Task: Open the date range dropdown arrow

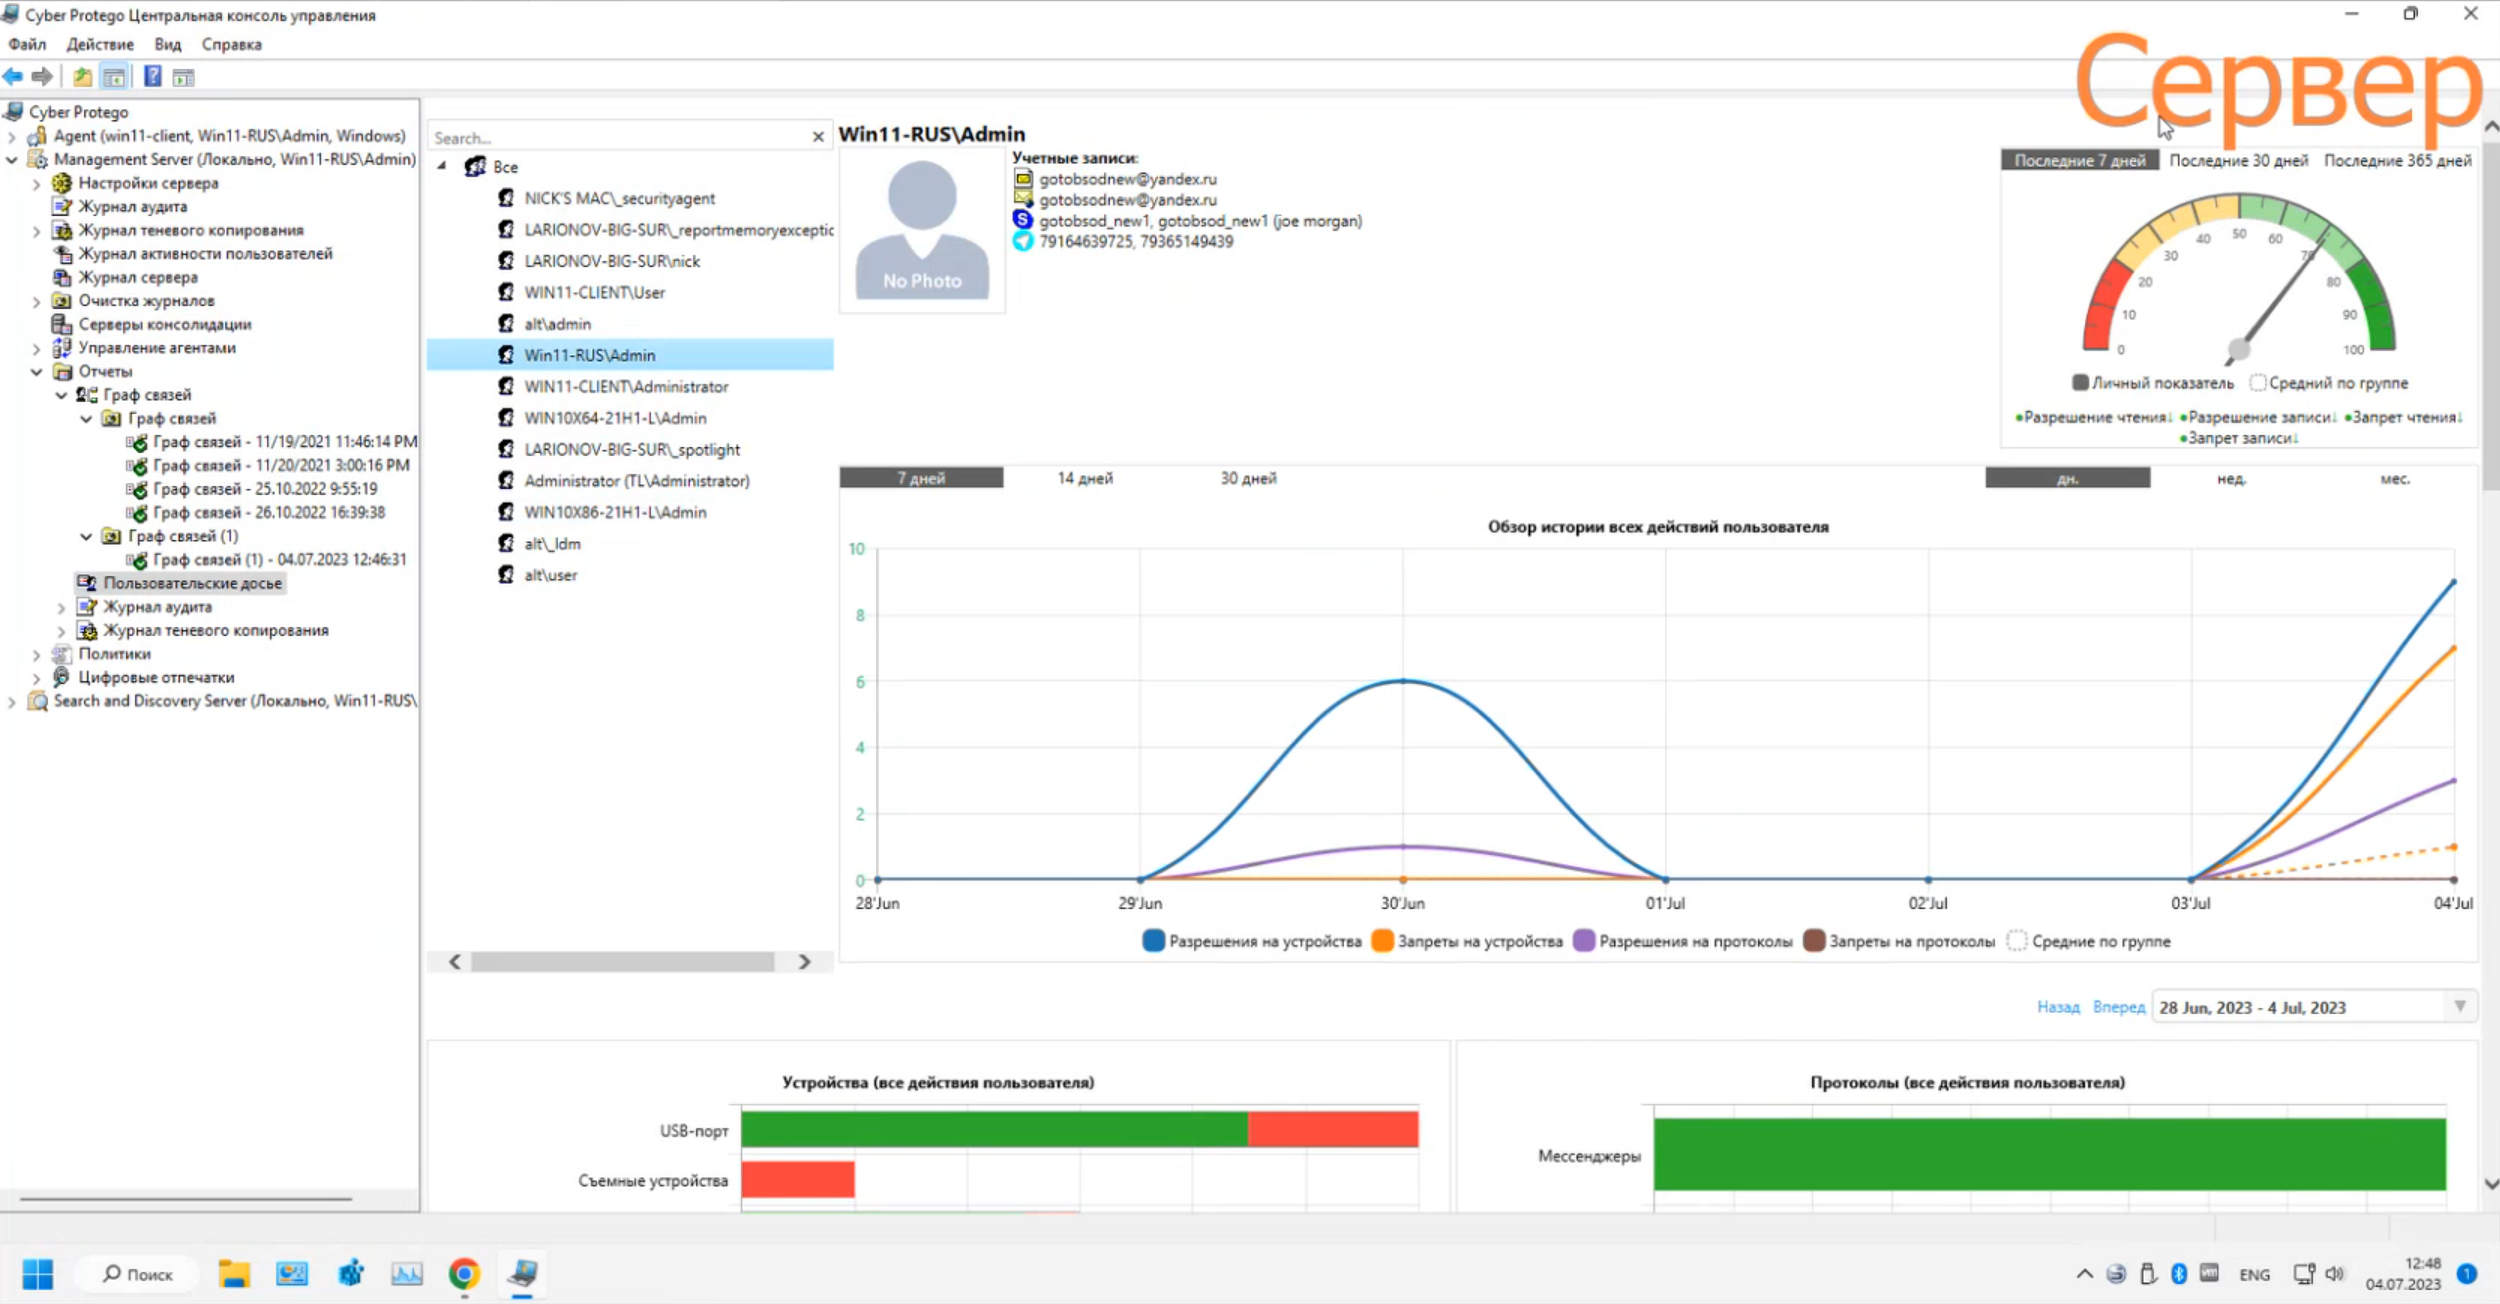Action: [2459, 1007]
